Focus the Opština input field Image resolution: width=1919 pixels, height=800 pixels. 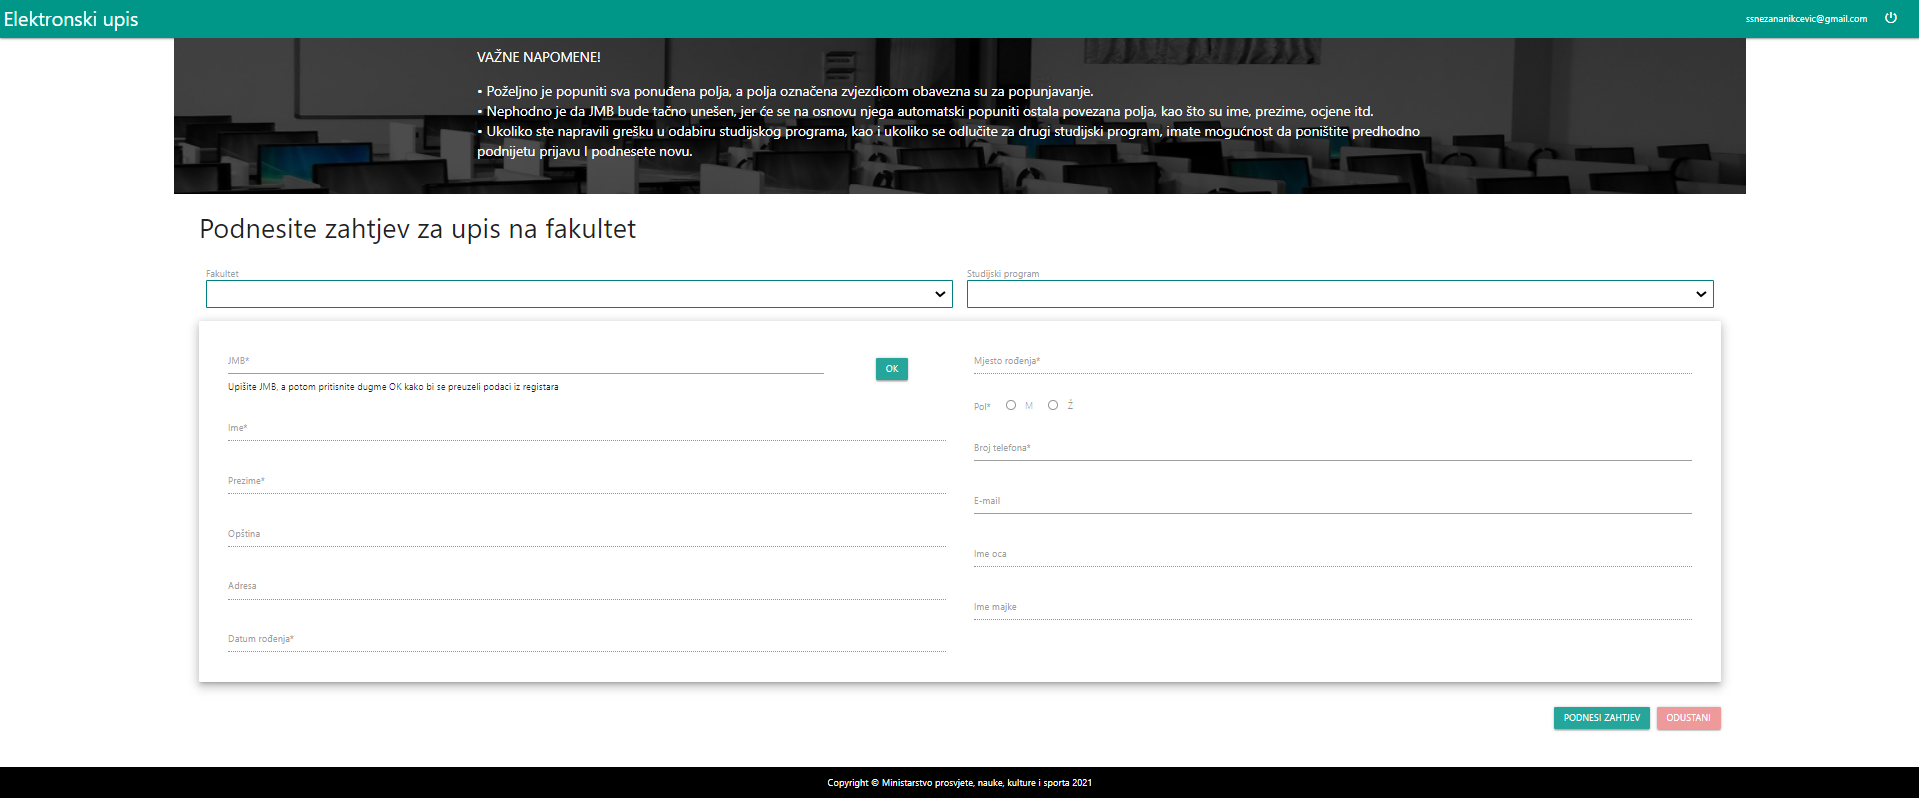(587, 536)
